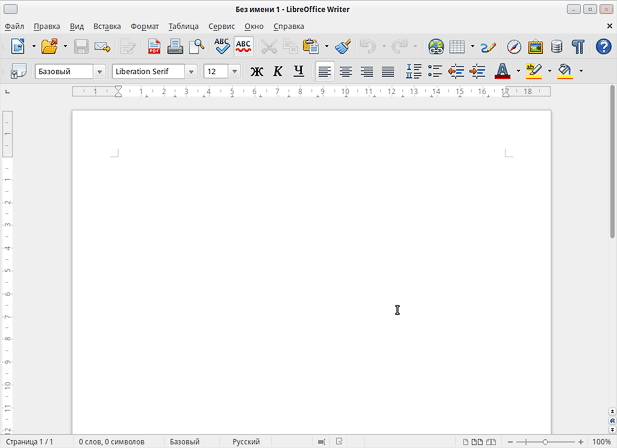Open the Print Preview icon
The width and height of the screenshot is (617, 448).
[x=197, y=46]
